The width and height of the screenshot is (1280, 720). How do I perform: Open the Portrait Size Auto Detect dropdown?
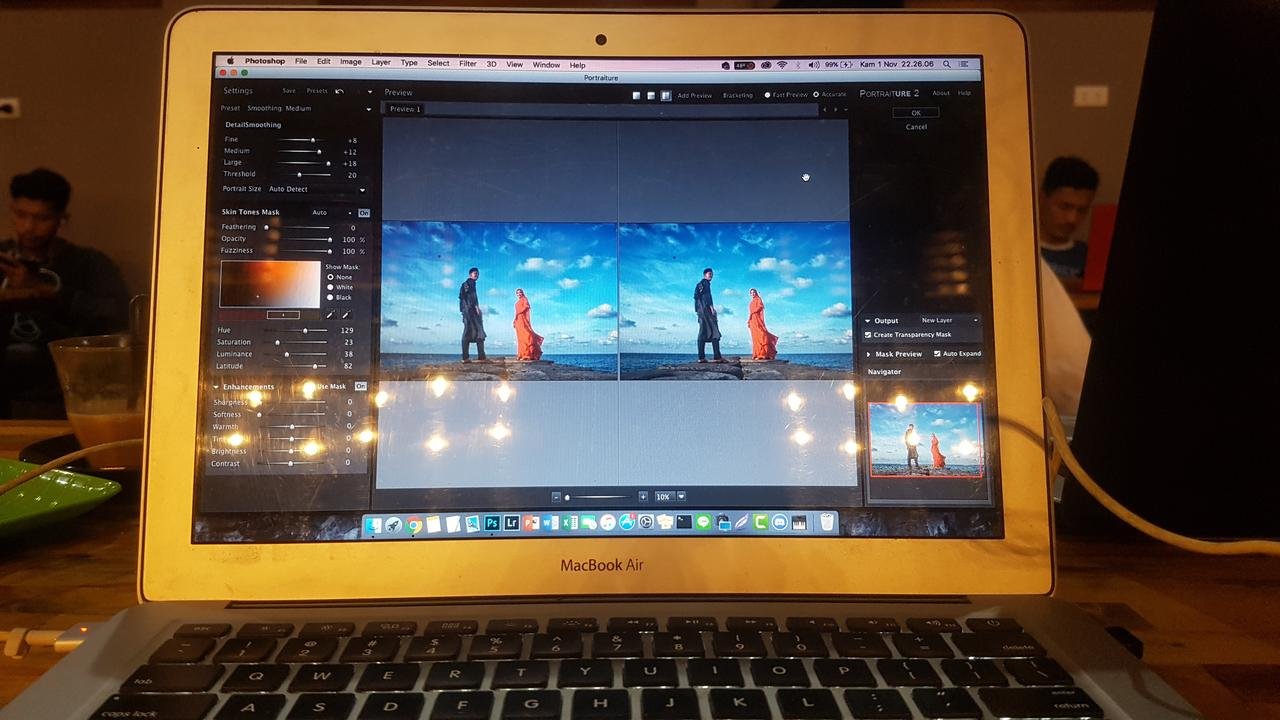tap(316, 189)
